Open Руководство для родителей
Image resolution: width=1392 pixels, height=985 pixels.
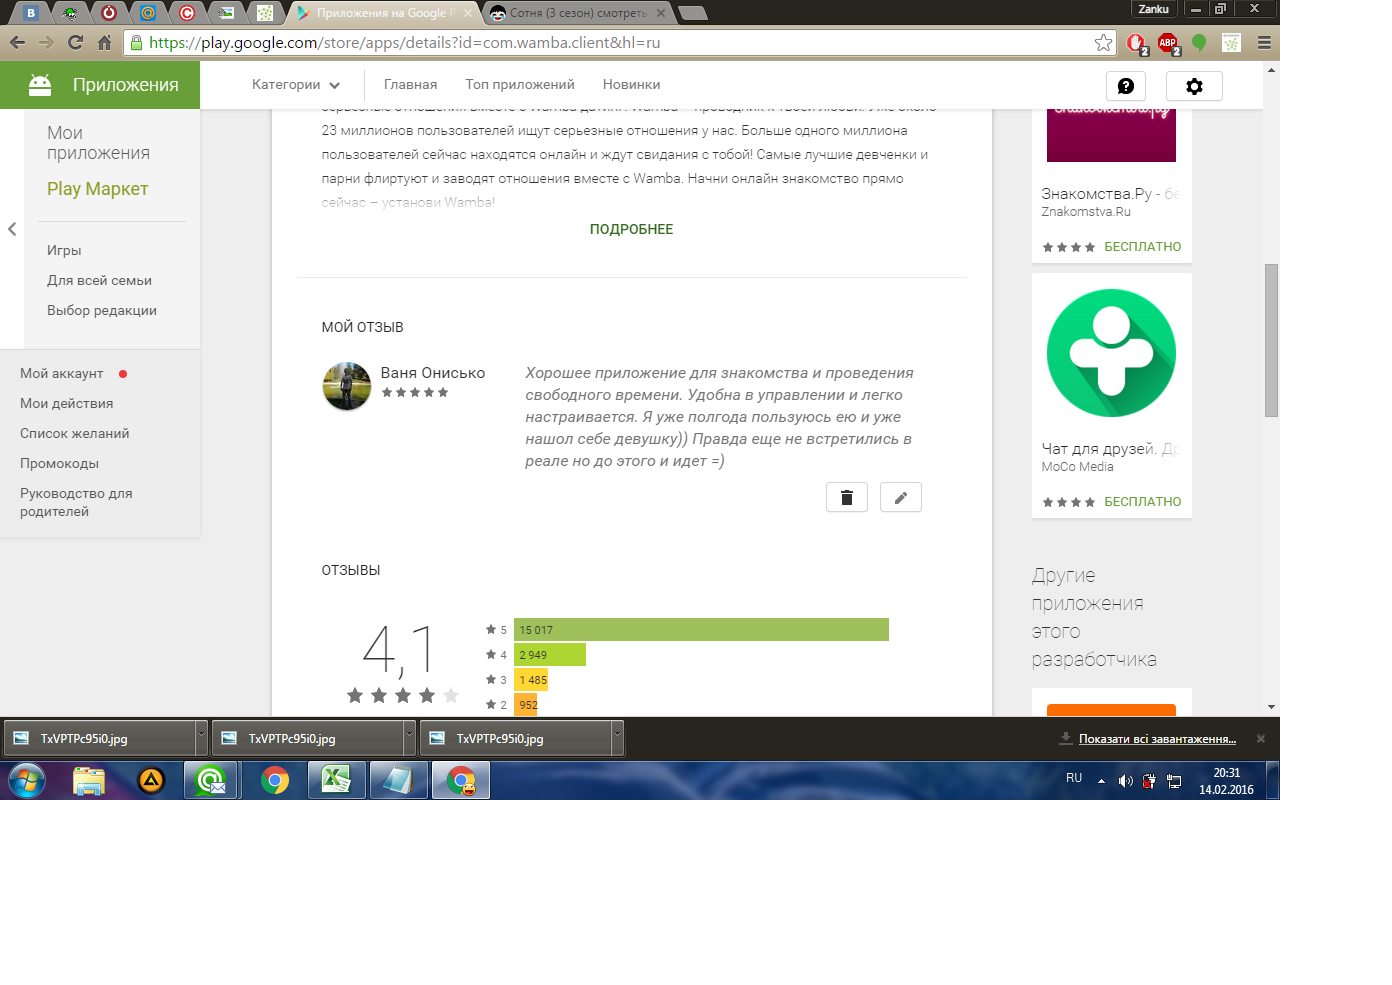click(76, 502)
